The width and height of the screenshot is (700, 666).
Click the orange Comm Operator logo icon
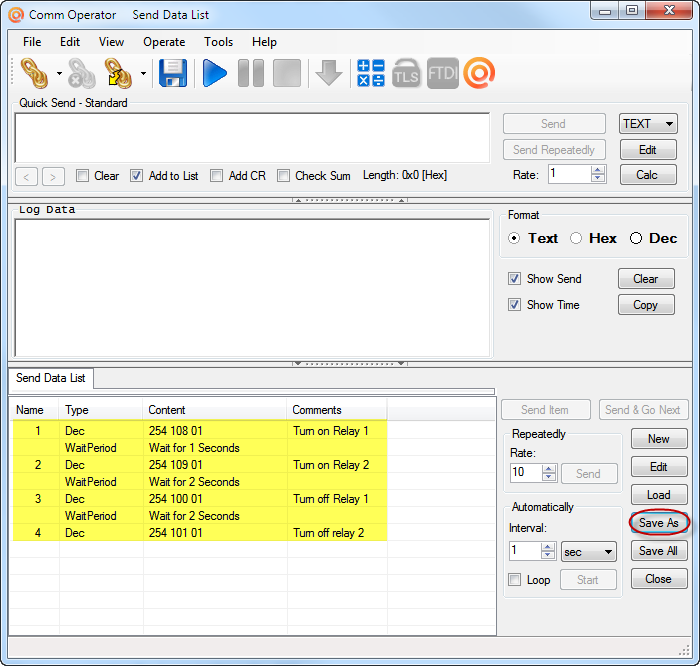[x=479, y=73]
